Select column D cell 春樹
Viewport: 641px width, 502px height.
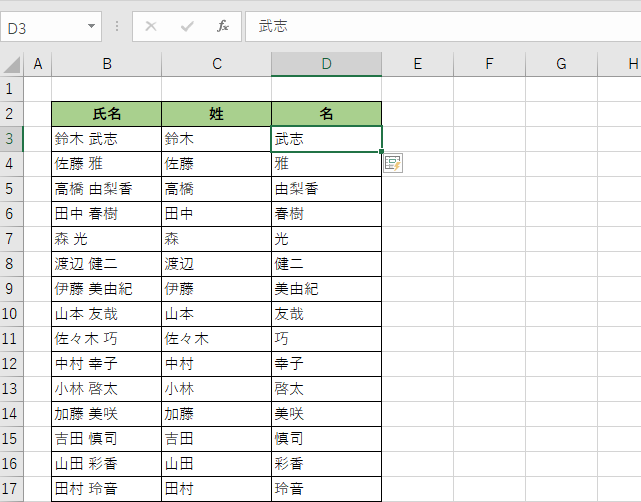(326, 214)
